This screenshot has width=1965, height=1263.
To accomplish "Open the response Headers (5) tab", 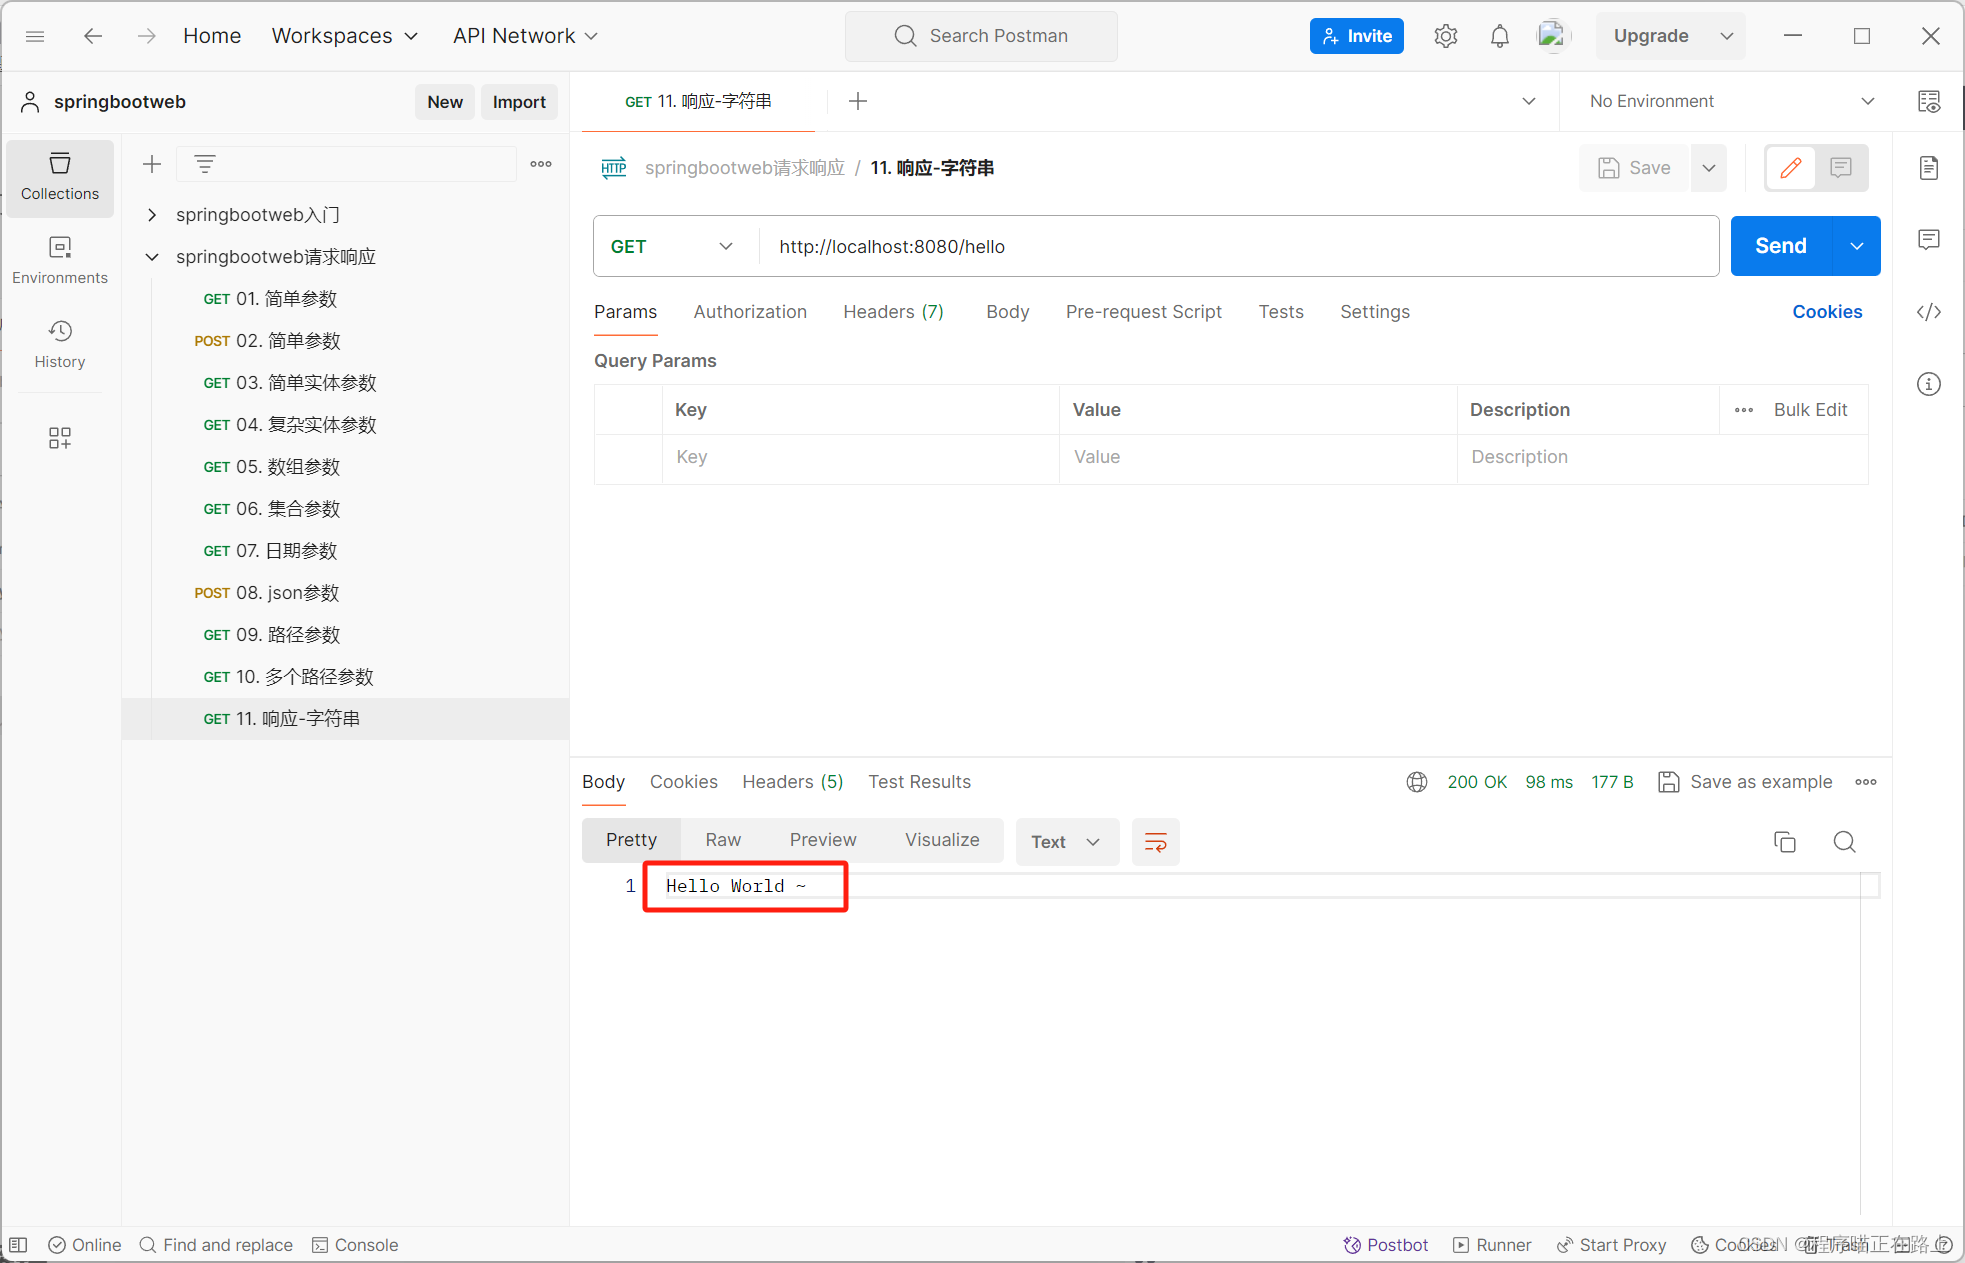I will point(792,782).
